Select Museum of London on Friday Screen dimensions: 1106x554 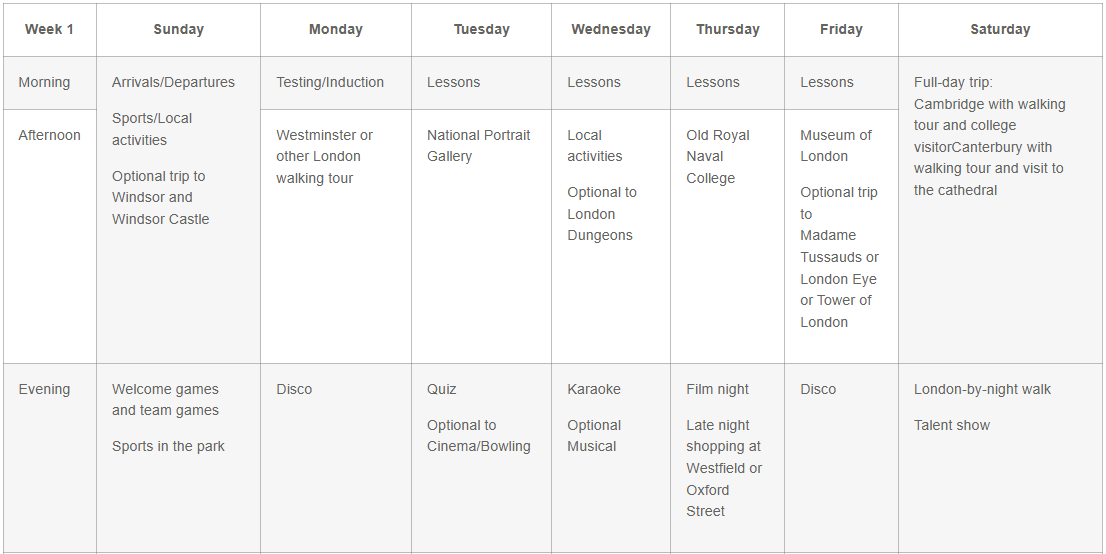(835, 146)
